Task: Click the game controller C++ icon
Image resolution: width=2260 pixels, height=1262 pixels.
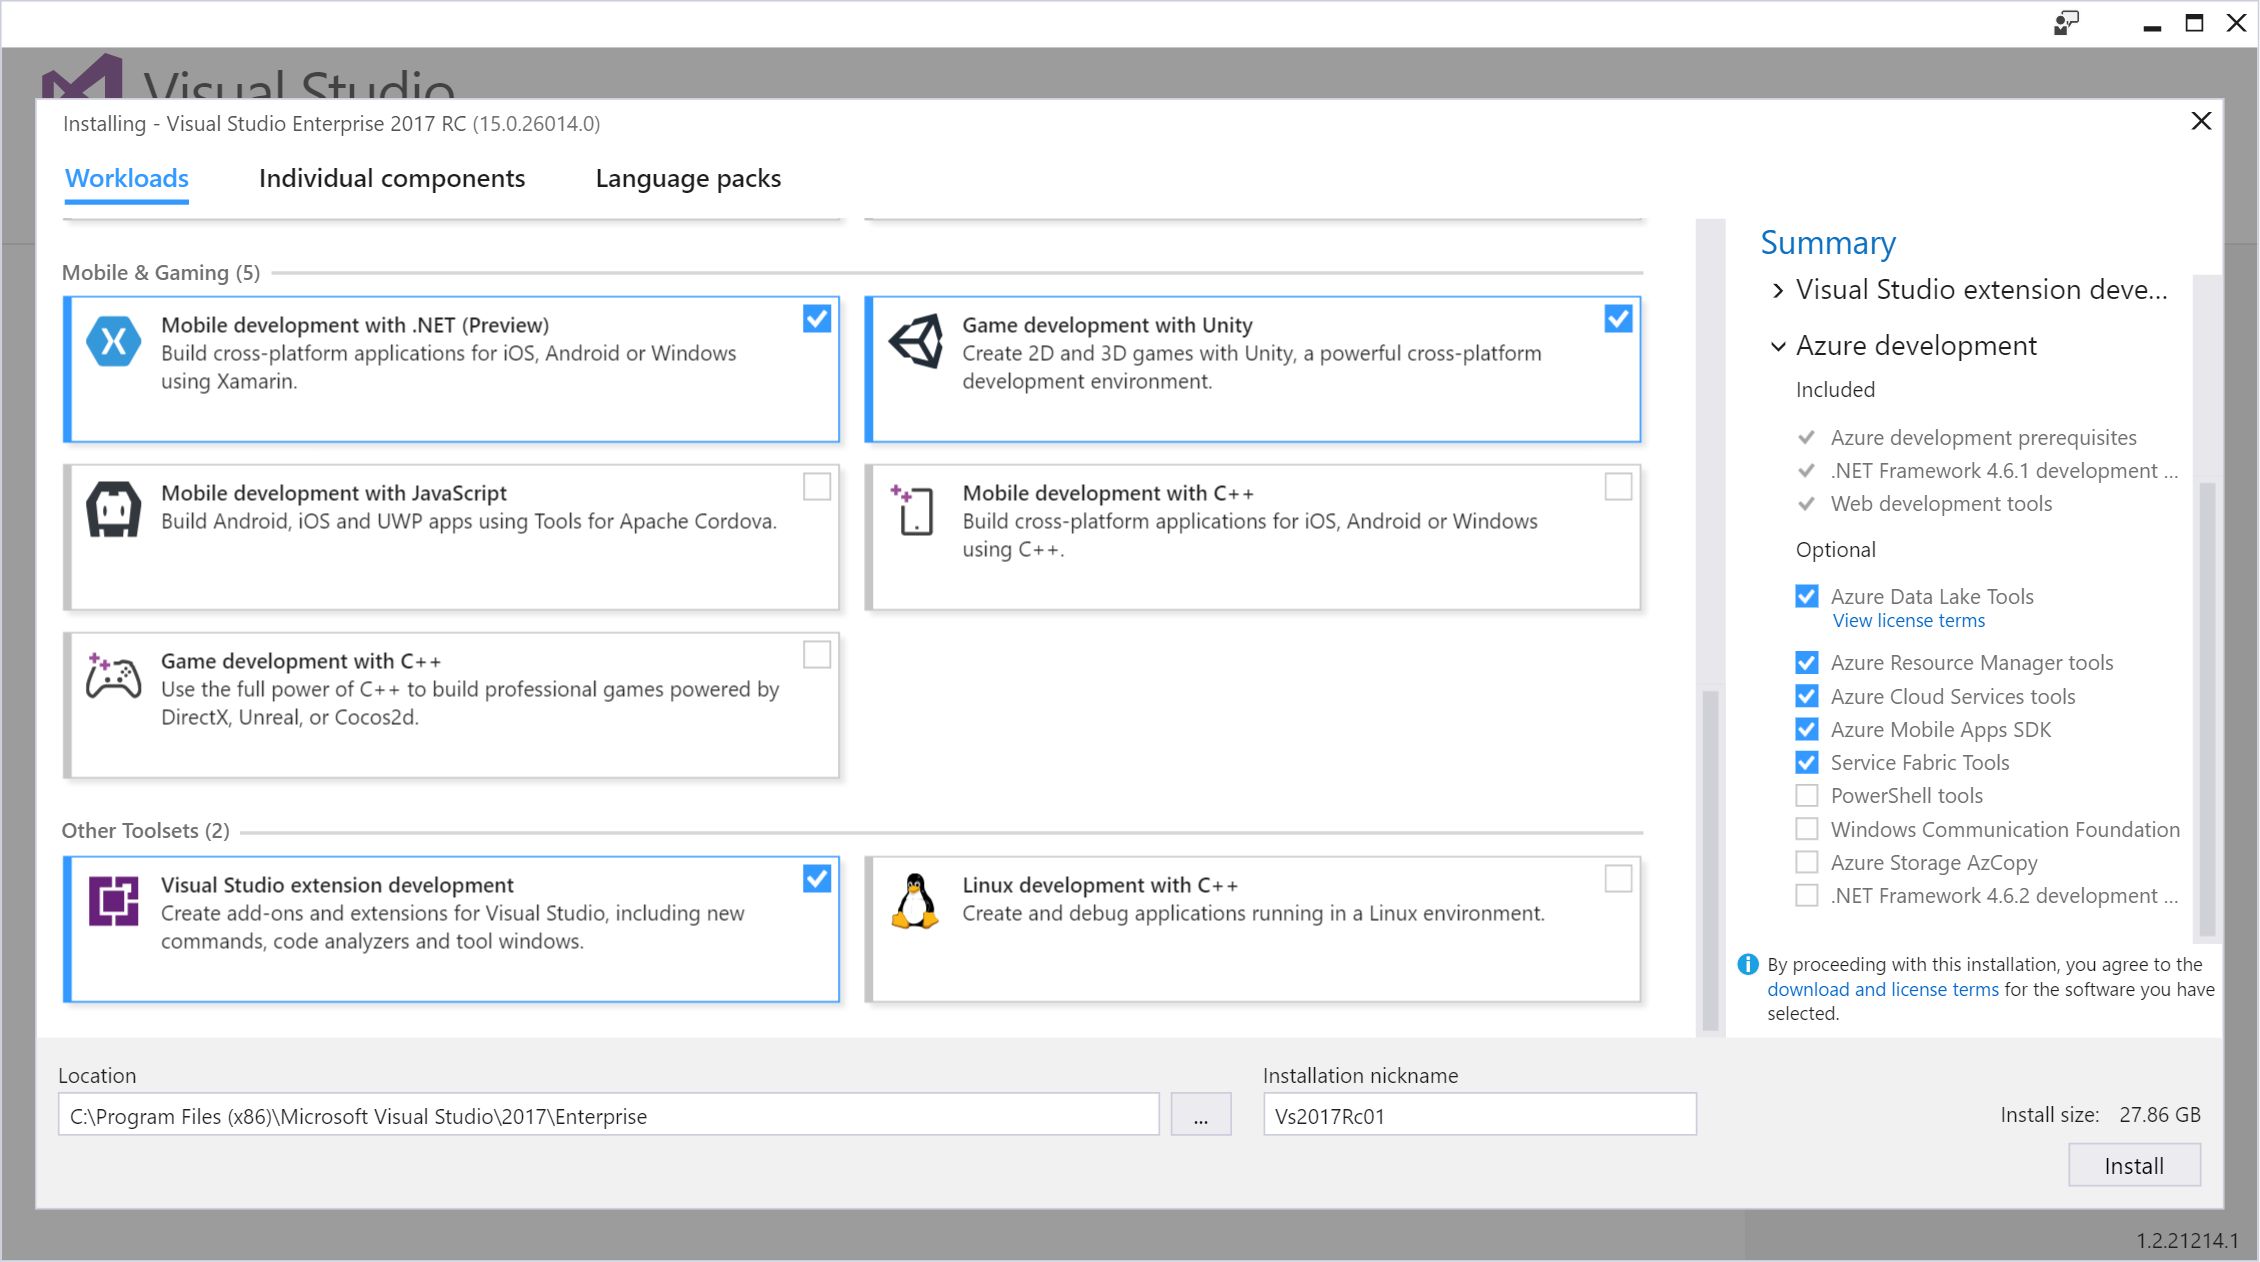Action: pos(113,677)
